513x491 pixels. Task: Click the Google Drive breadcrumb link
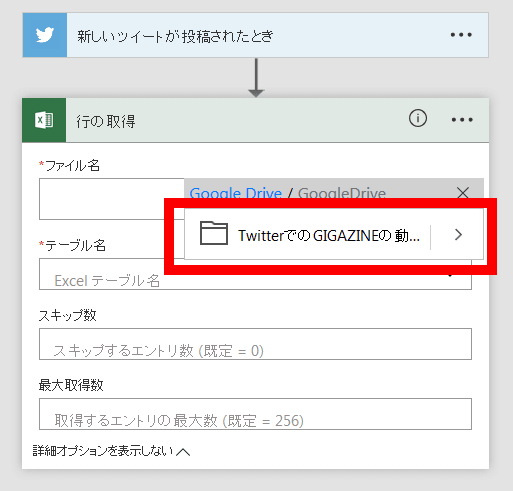point(235,193)
